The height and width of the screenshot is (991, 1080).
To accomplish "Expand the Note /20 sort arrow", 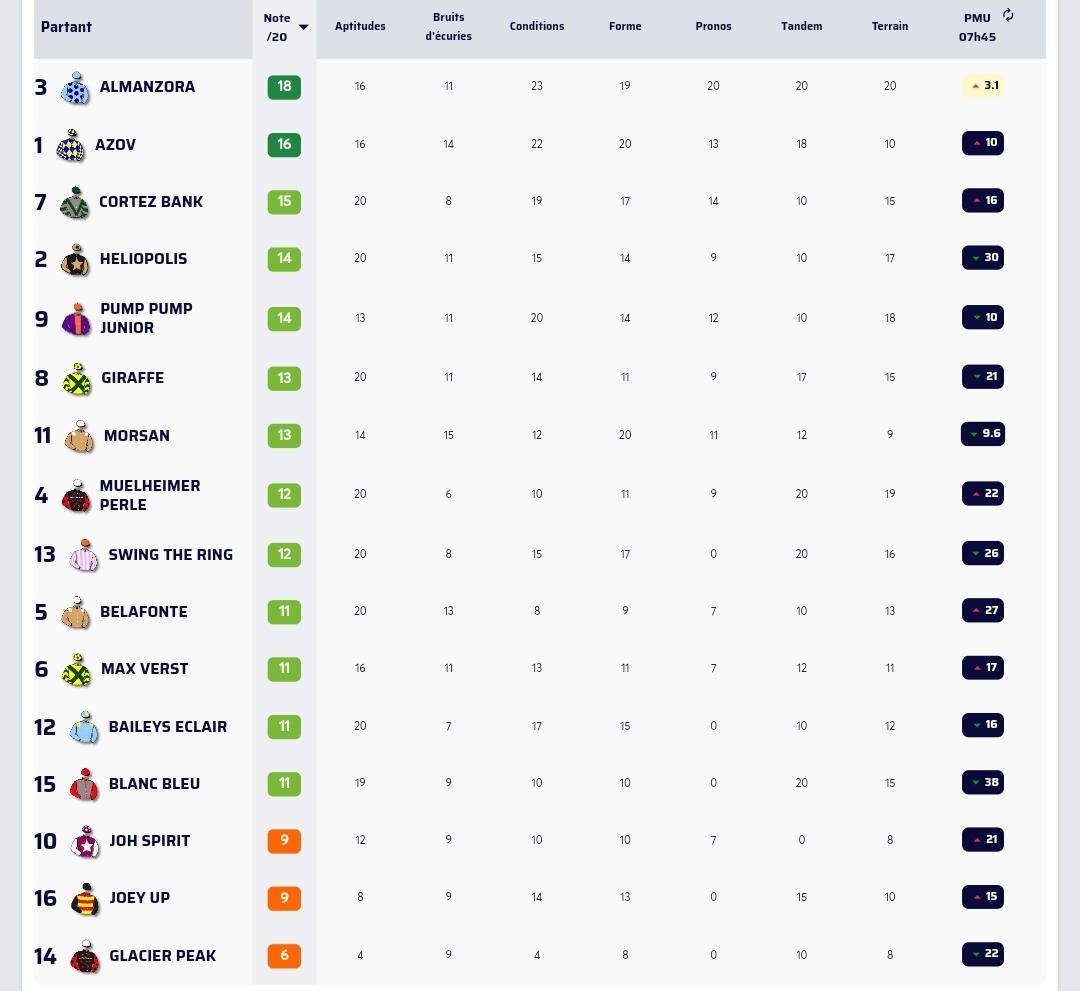I will point(303,27).
